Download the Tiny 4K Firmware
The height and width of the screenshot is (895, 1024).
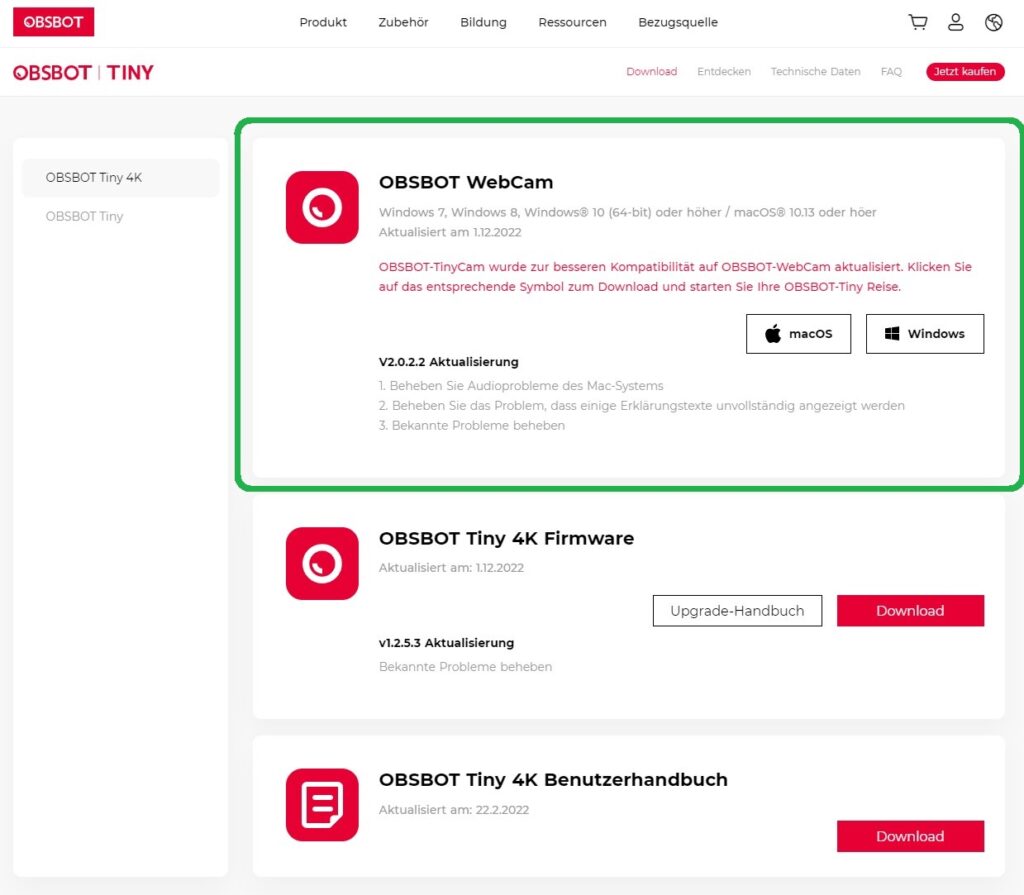tap(910, 610)
